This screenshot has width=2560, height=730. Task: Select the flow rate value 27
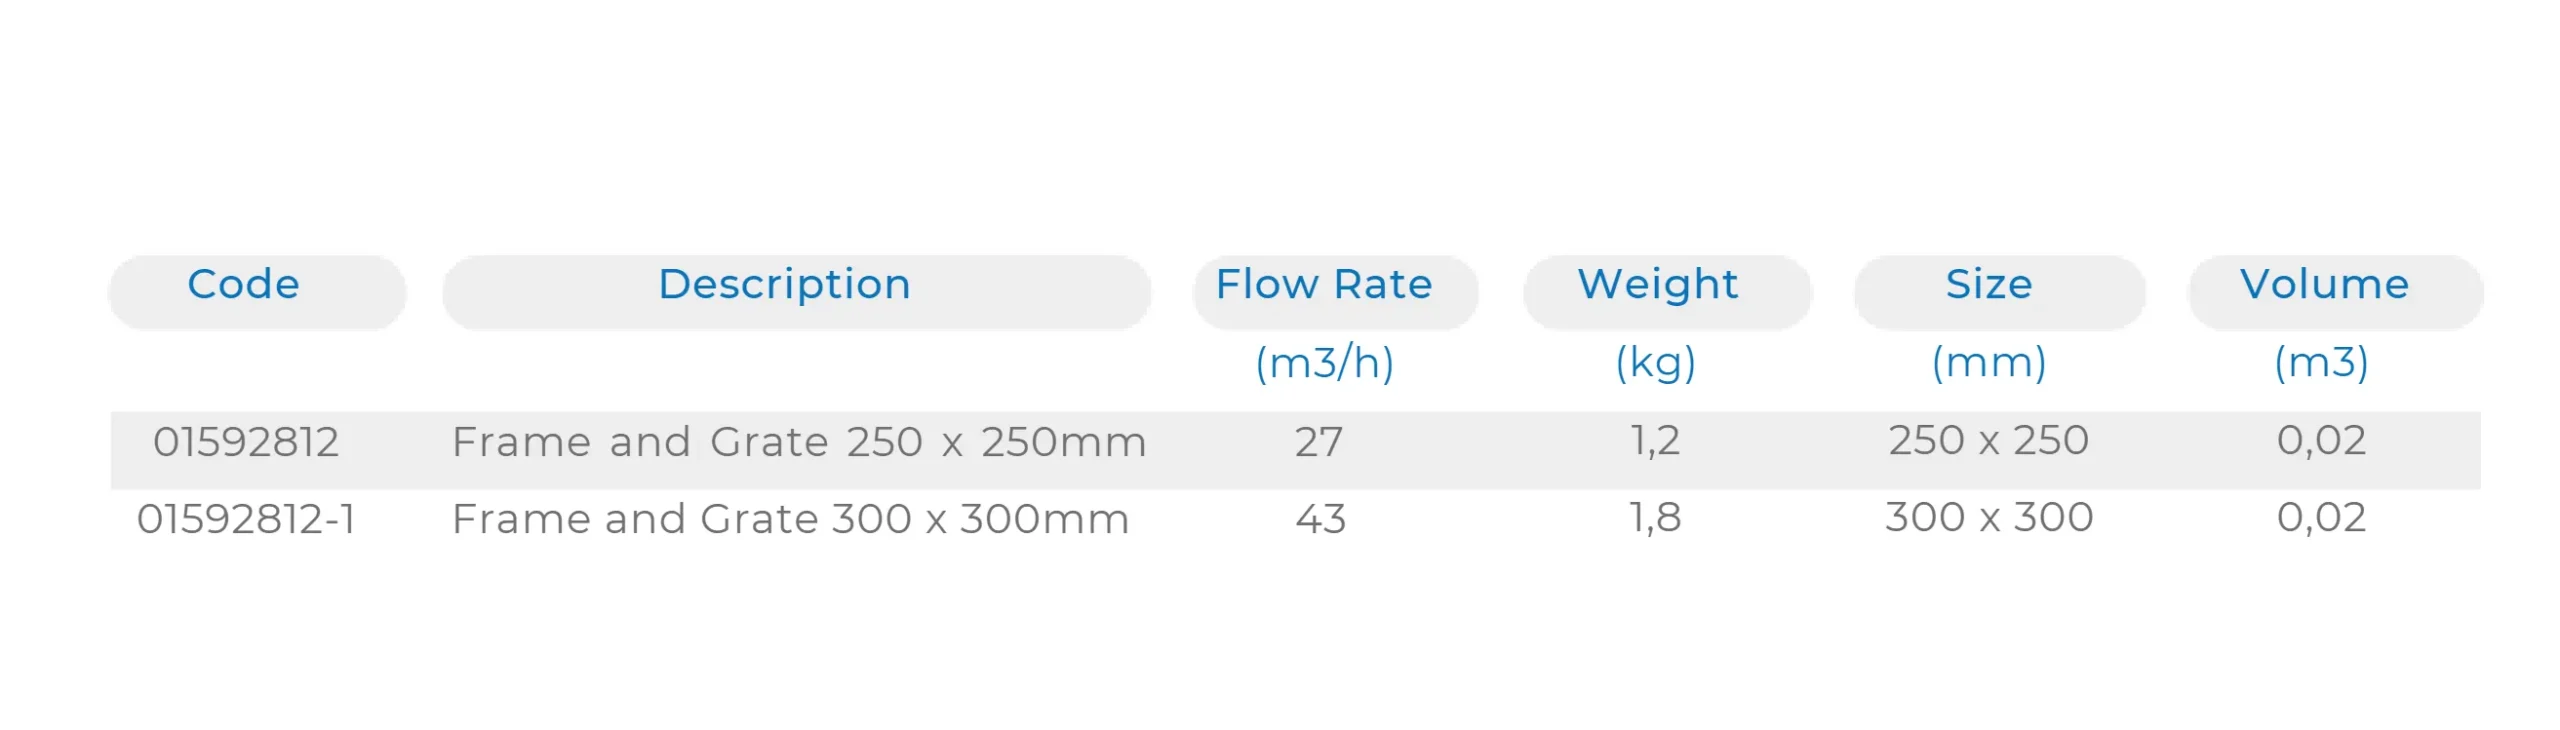coord(1319,442)
